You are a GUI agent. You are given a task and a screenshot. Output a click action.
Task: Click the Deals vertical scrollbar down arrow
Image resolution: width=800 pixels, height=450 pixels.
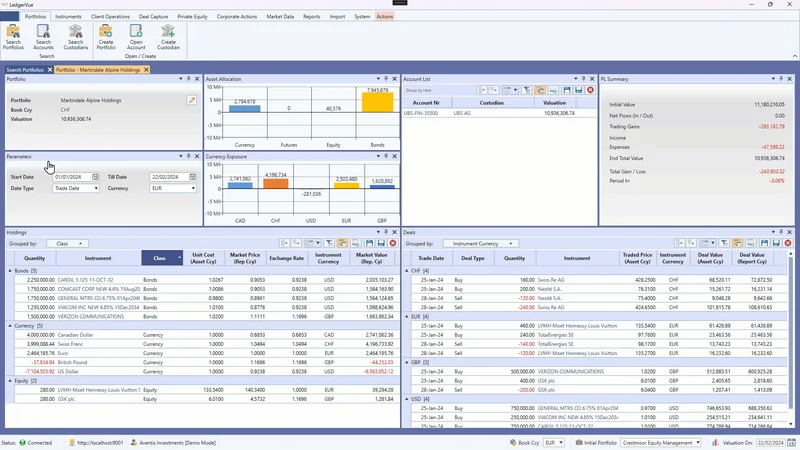[791, 424]
